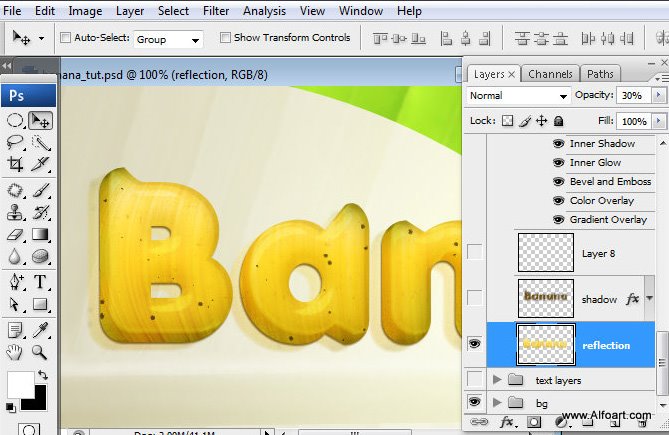669x435 pixels.
Task: Add a layer mask from panel bottom
Action: pos(533,422)
